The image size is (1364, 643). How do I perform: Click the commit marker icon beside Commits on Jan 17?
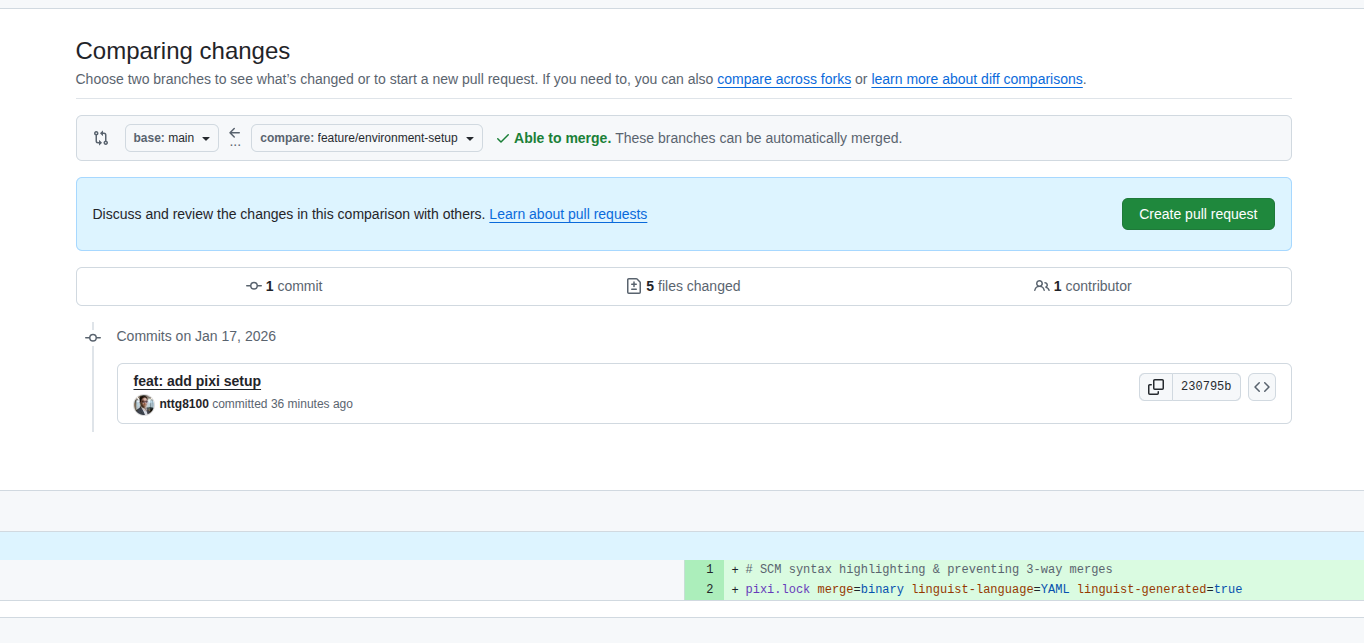click(93, 337)
